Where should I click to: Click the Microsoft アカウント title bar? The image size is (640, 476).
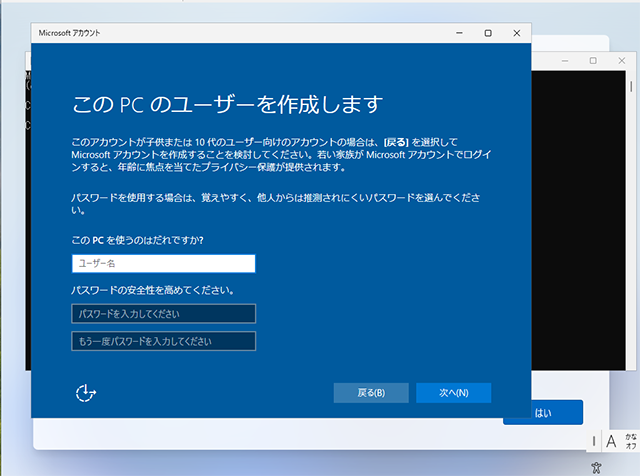point(250,33)
